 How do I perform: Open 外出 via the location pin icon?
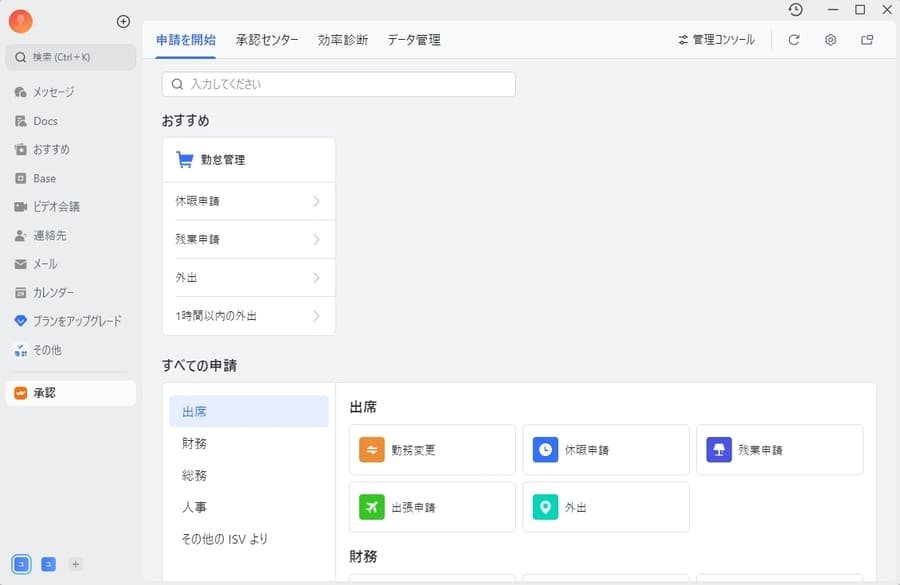pos(545,507)
